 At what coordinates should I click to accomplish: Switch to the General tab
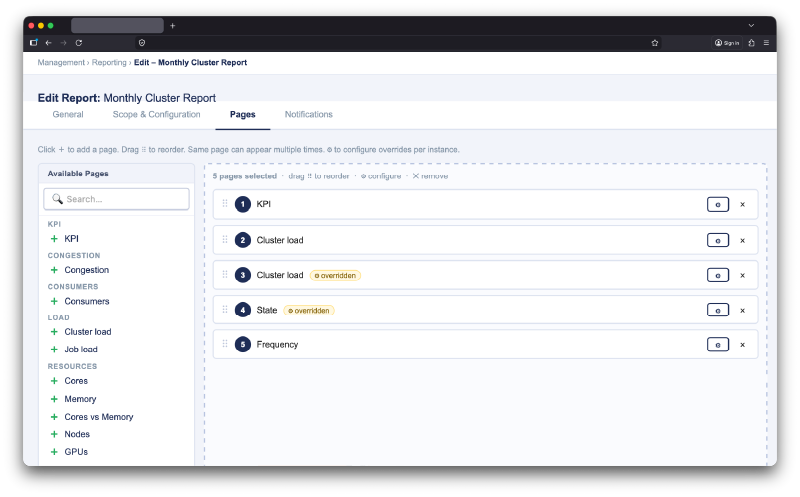68,115
